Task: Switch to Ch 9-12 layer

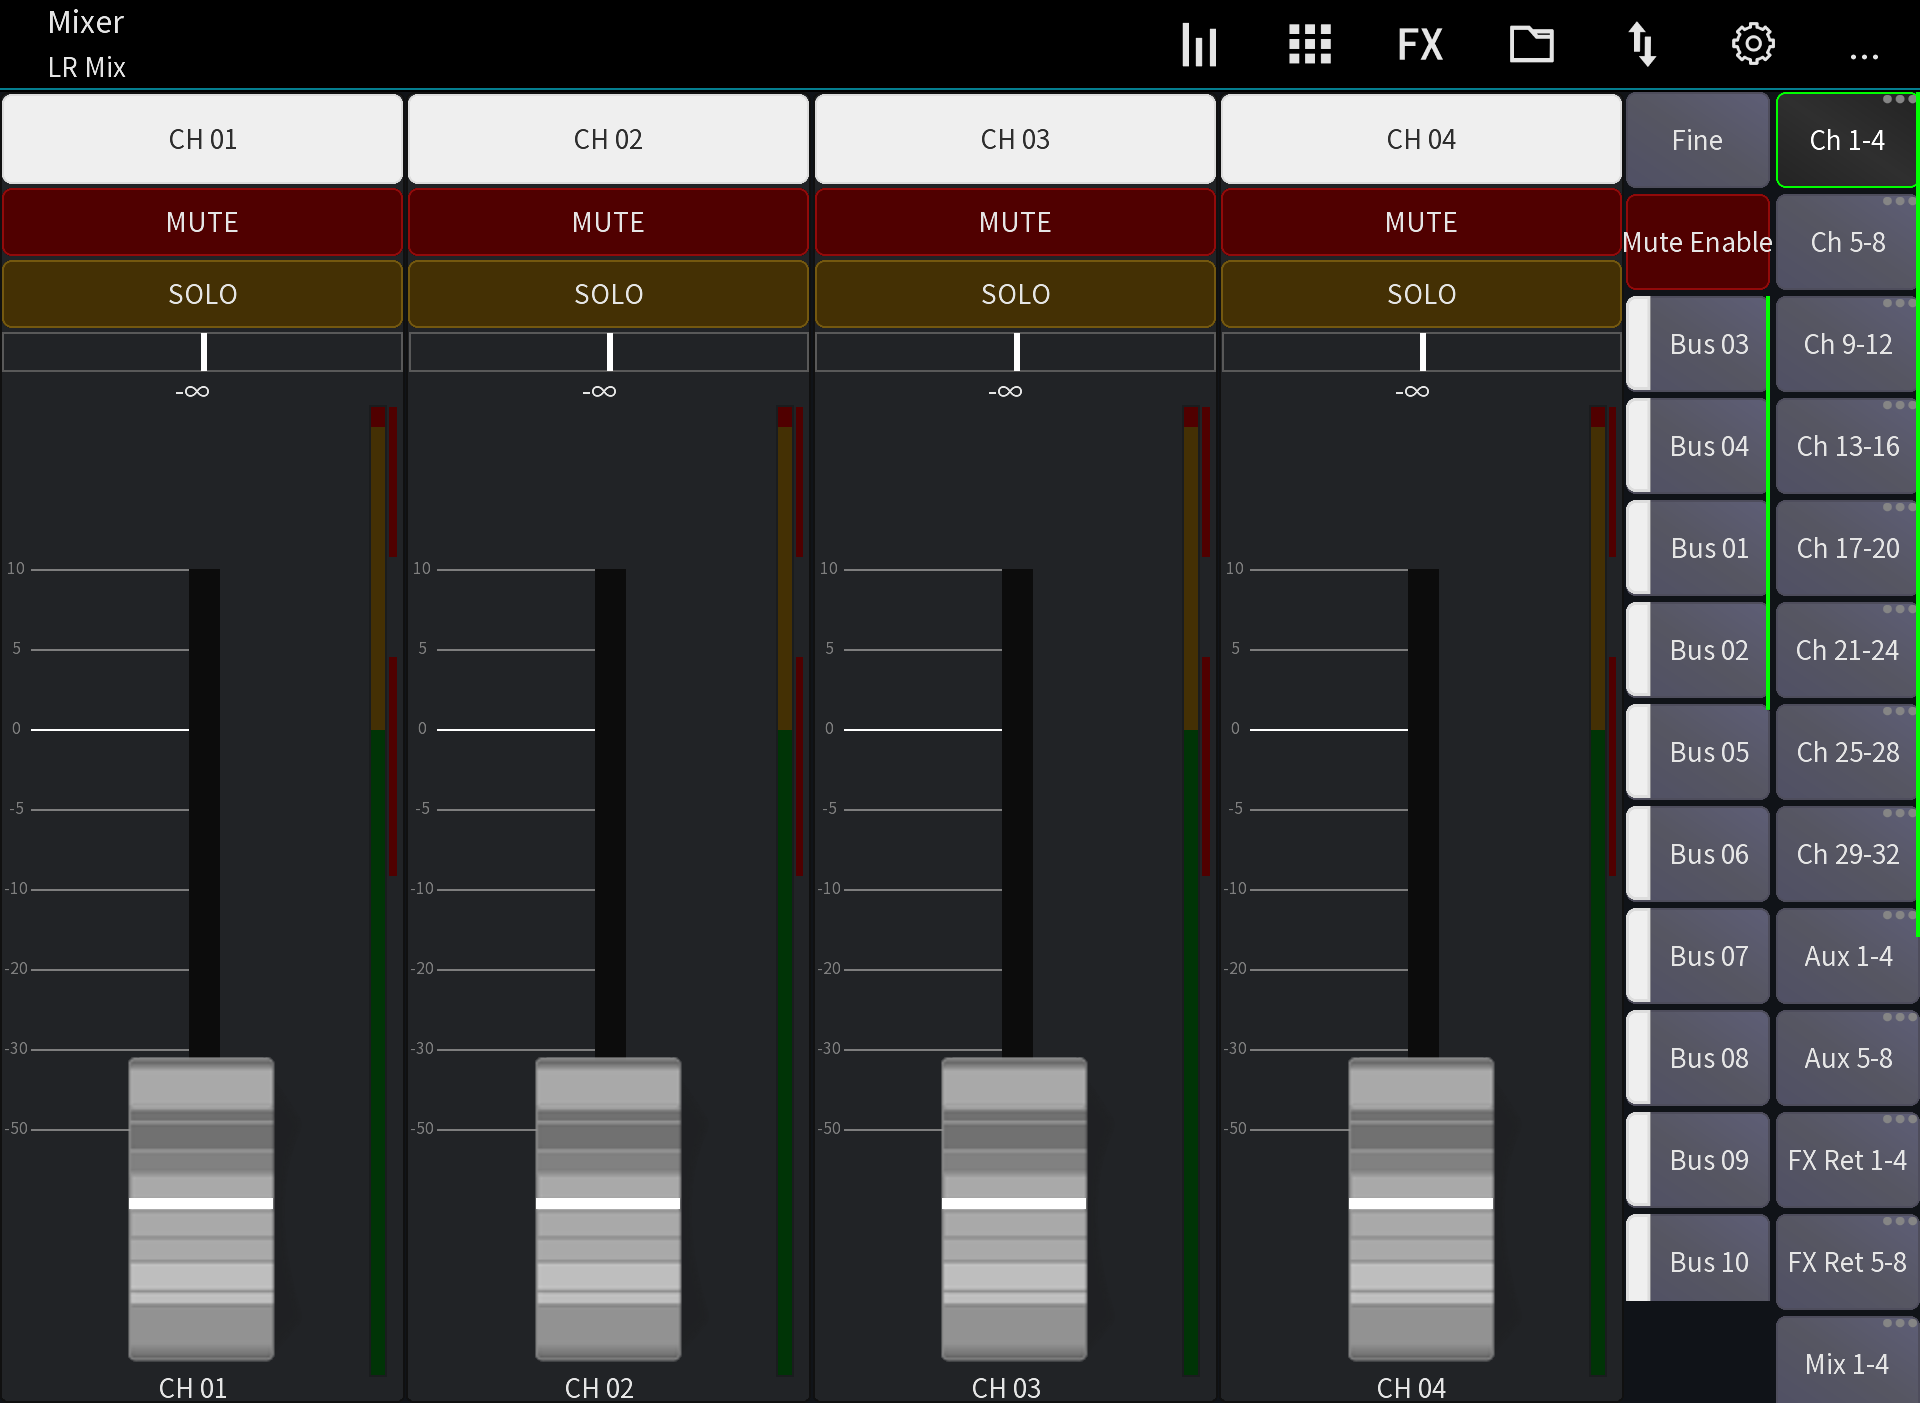Action: (1847, 344)
